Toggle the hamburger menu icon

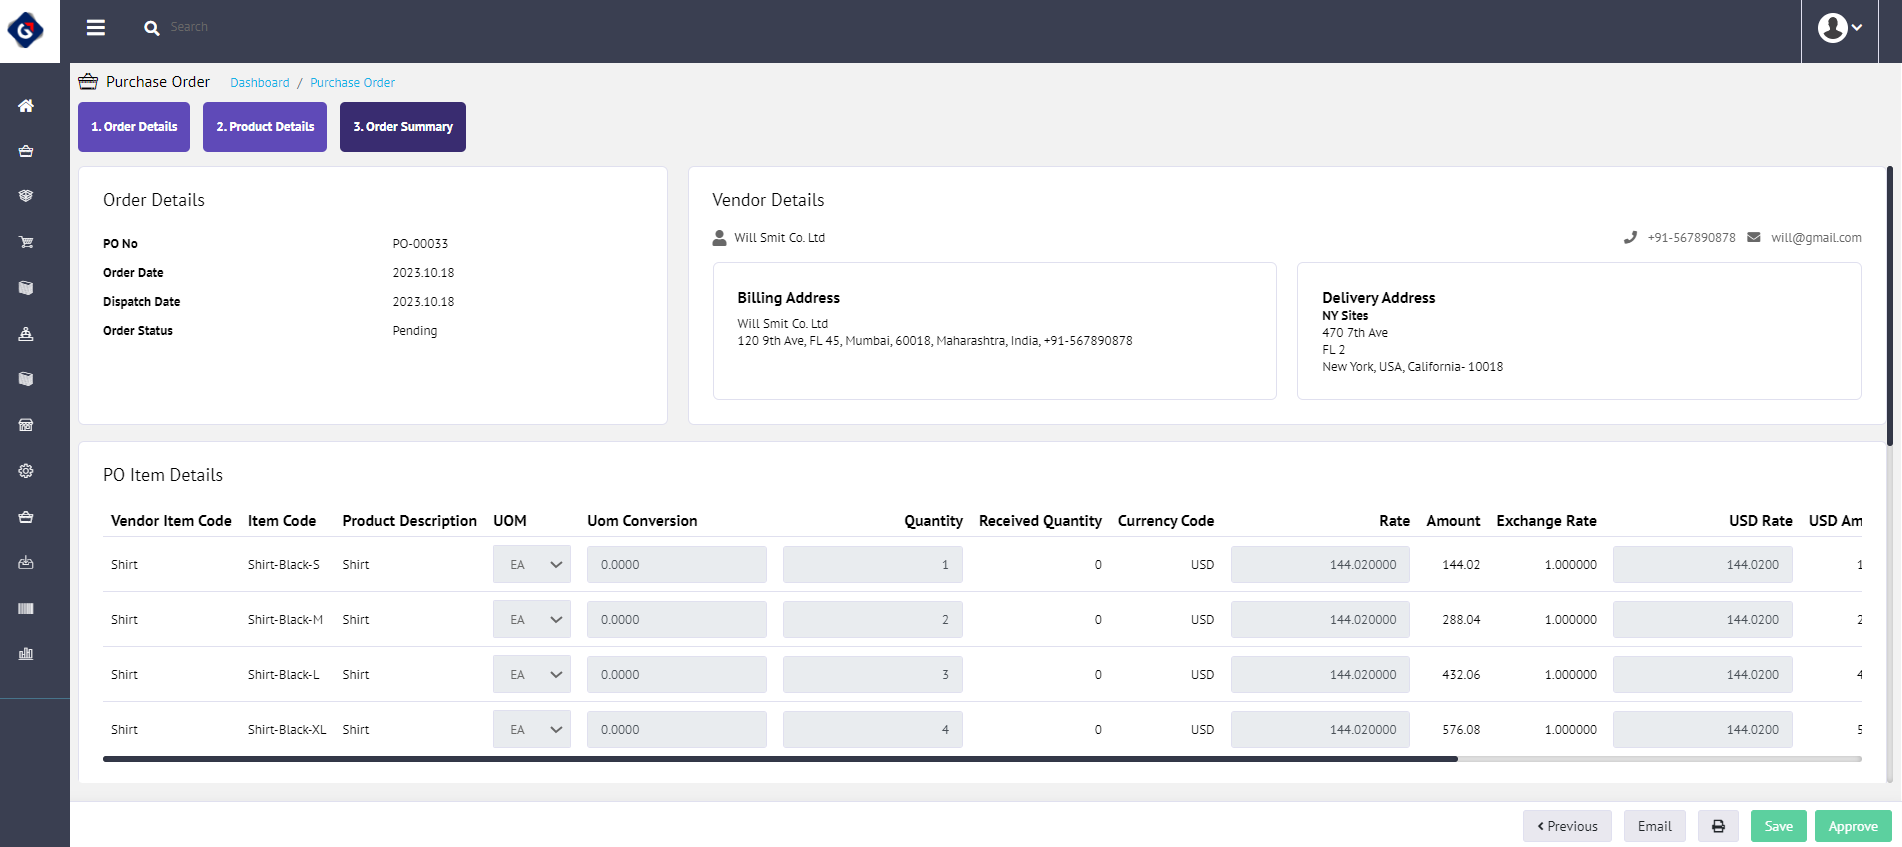click(96, 28)
